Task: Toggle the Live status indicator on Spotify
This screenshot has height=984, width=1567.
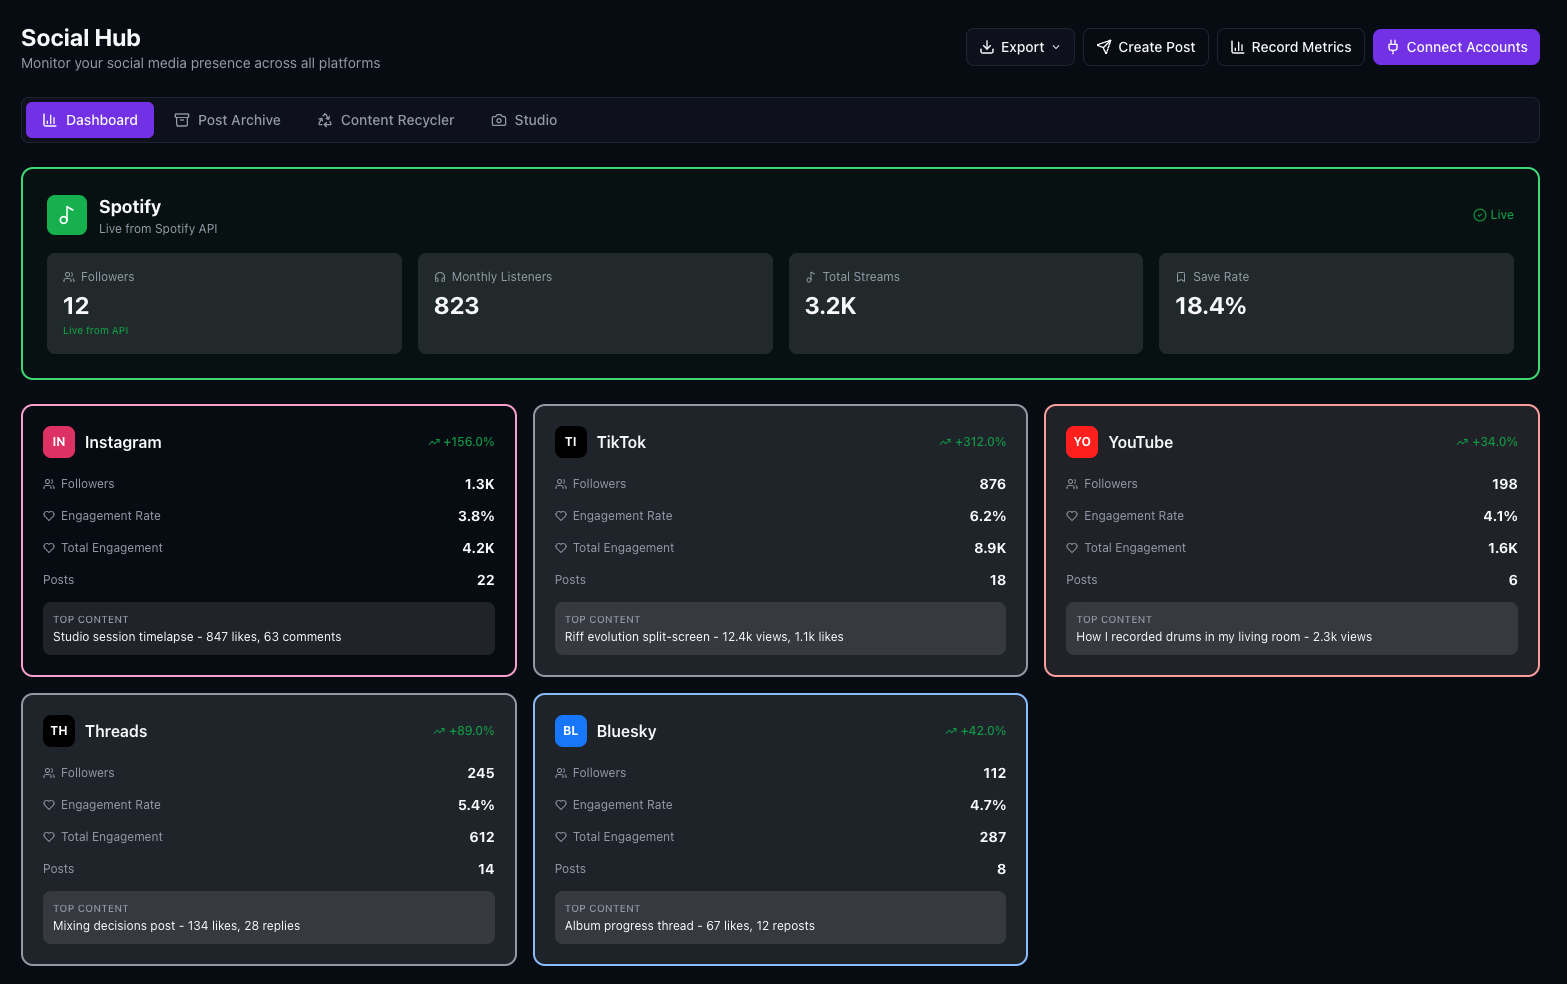Action: [1493, 214]
